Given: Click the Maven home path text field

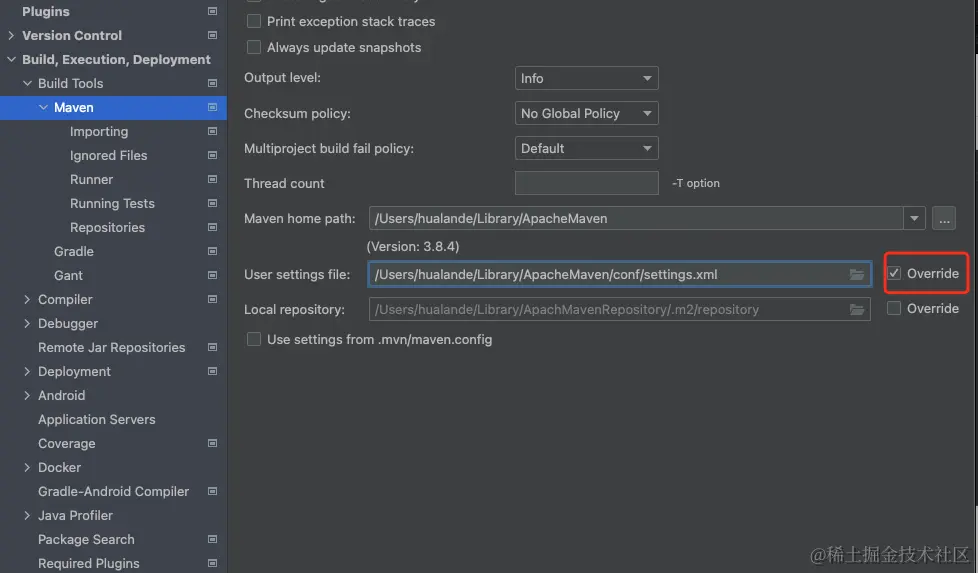Looking at the screenshot, I should (x=636, y=218).
